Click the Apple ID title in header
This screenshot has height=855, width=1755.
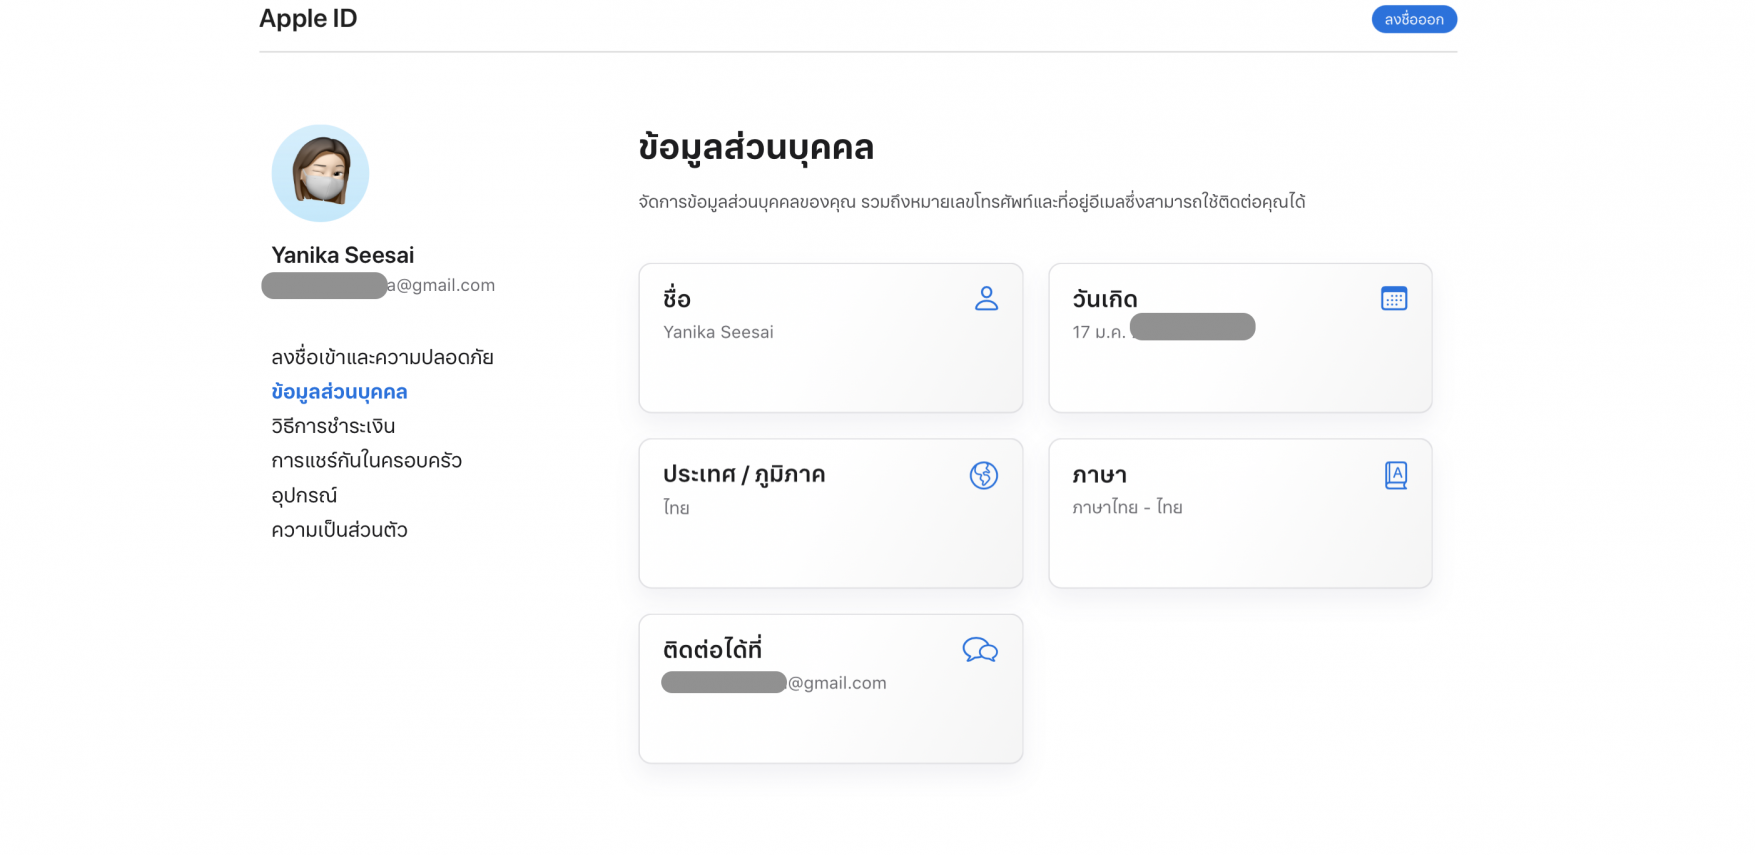pos(308,19)
